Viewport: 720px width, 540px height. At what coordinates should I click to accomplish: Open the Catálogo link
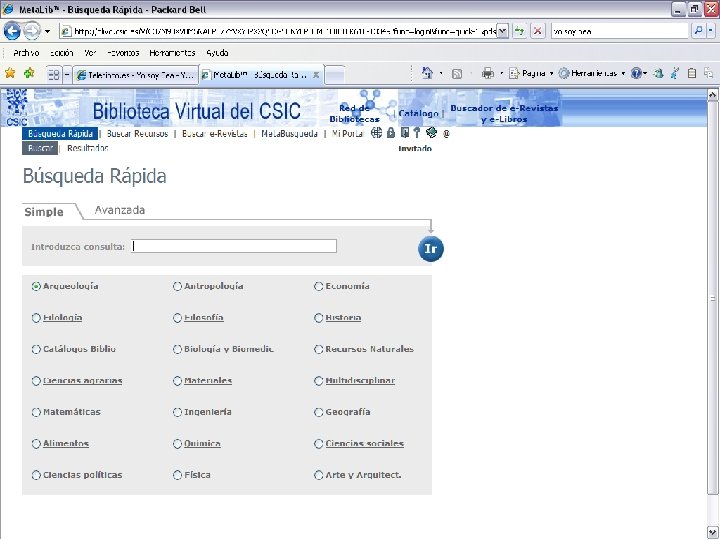pos(418,113)
